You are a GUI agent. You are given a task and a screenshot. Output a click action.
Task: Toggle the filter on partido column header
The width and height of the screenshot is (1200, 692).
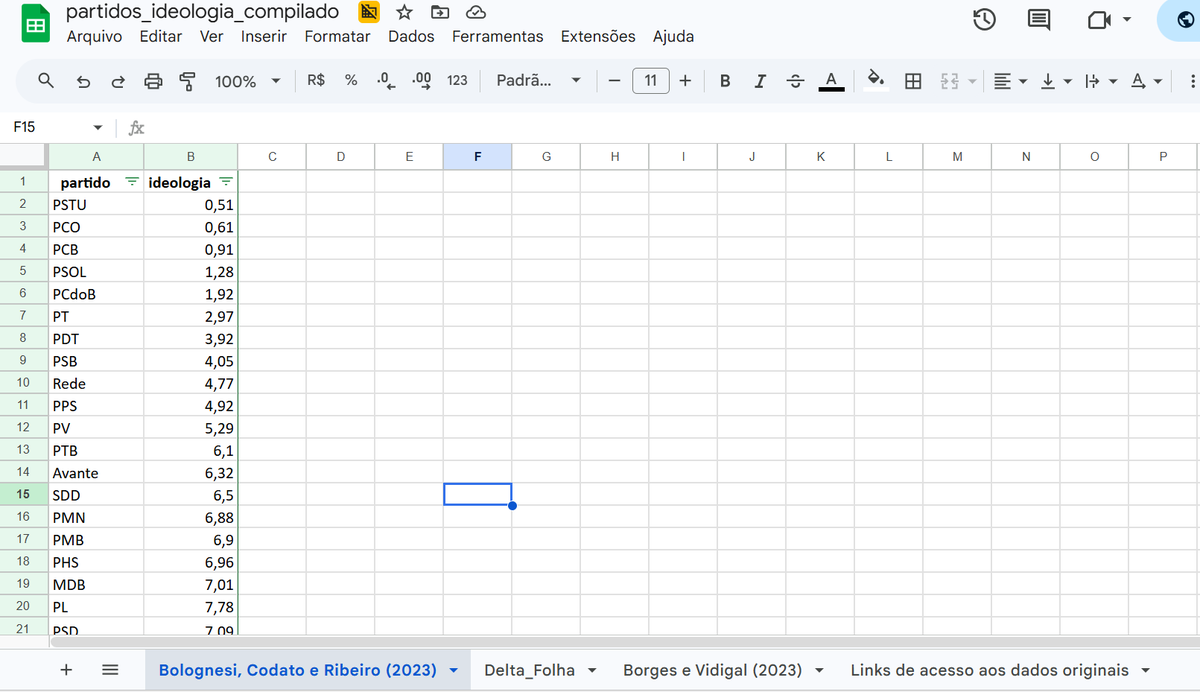(131, 182)
